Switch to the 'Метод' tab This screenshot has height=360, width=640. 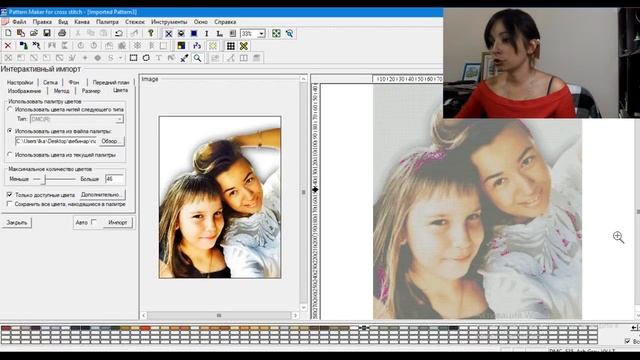(61, 91)
